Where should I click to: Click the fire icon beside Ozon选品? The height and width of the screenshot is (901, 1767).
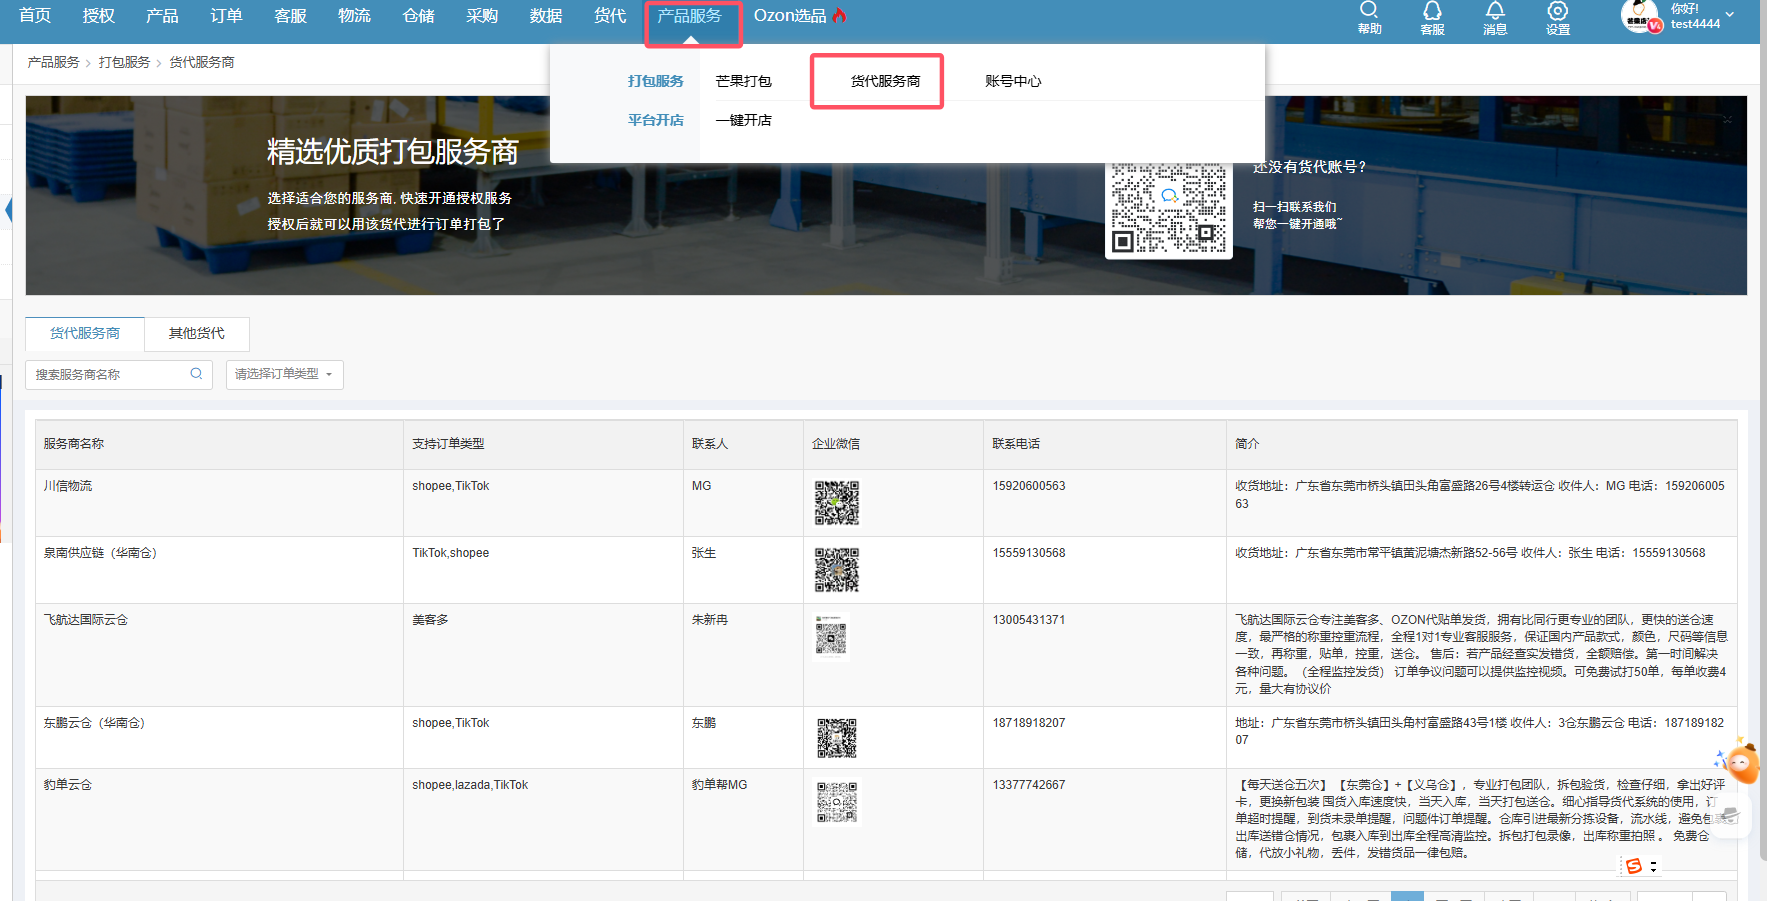[839, 15]
